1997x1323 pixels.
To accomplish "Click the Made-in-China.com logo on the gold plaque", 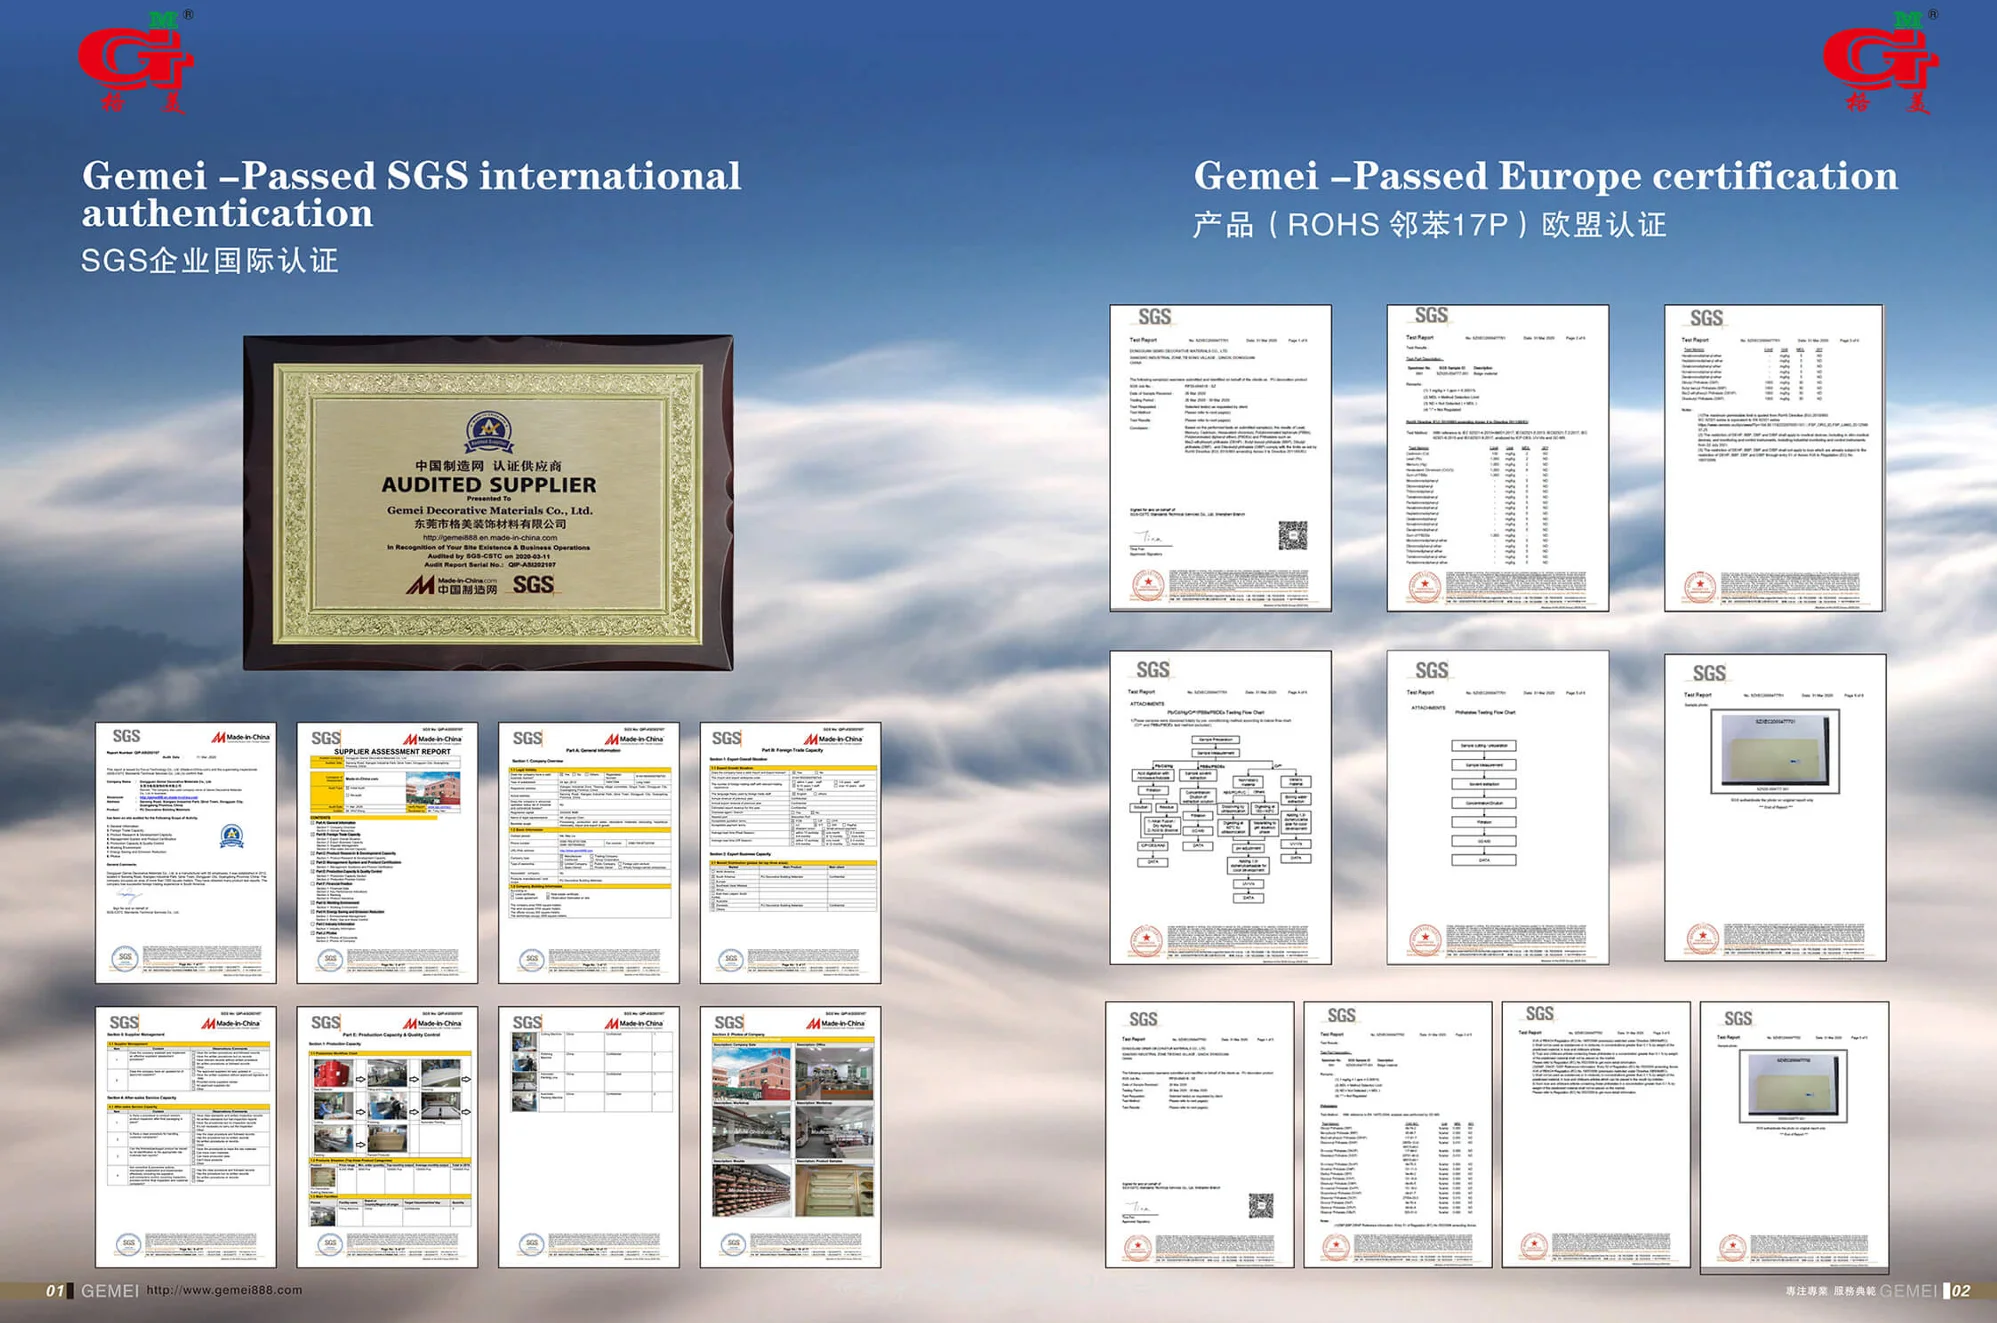I will tap(451, 585).
